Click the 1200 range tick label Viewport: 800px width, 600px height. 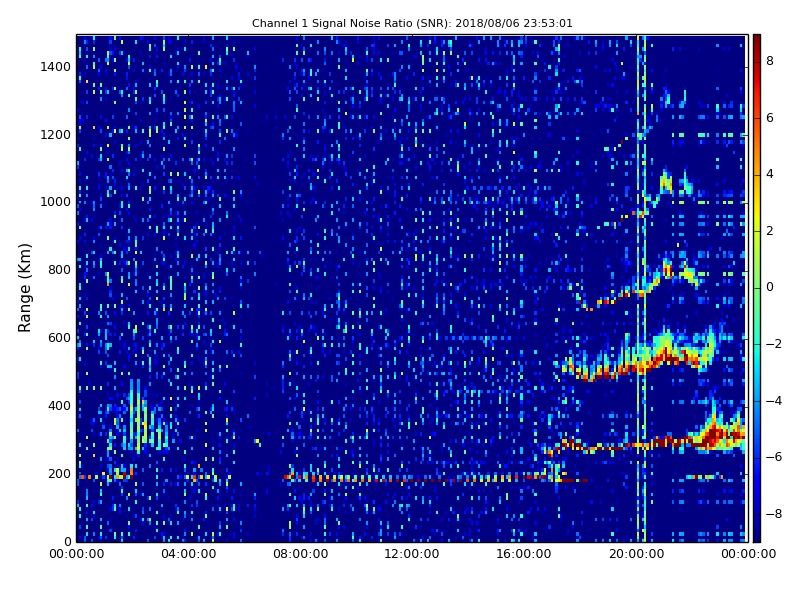(56, 135)
